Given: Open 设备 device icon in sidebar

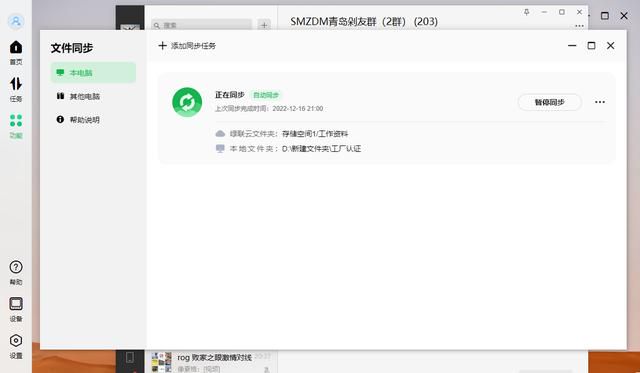Looking at the screenshot, I should [x=16, y=309].
